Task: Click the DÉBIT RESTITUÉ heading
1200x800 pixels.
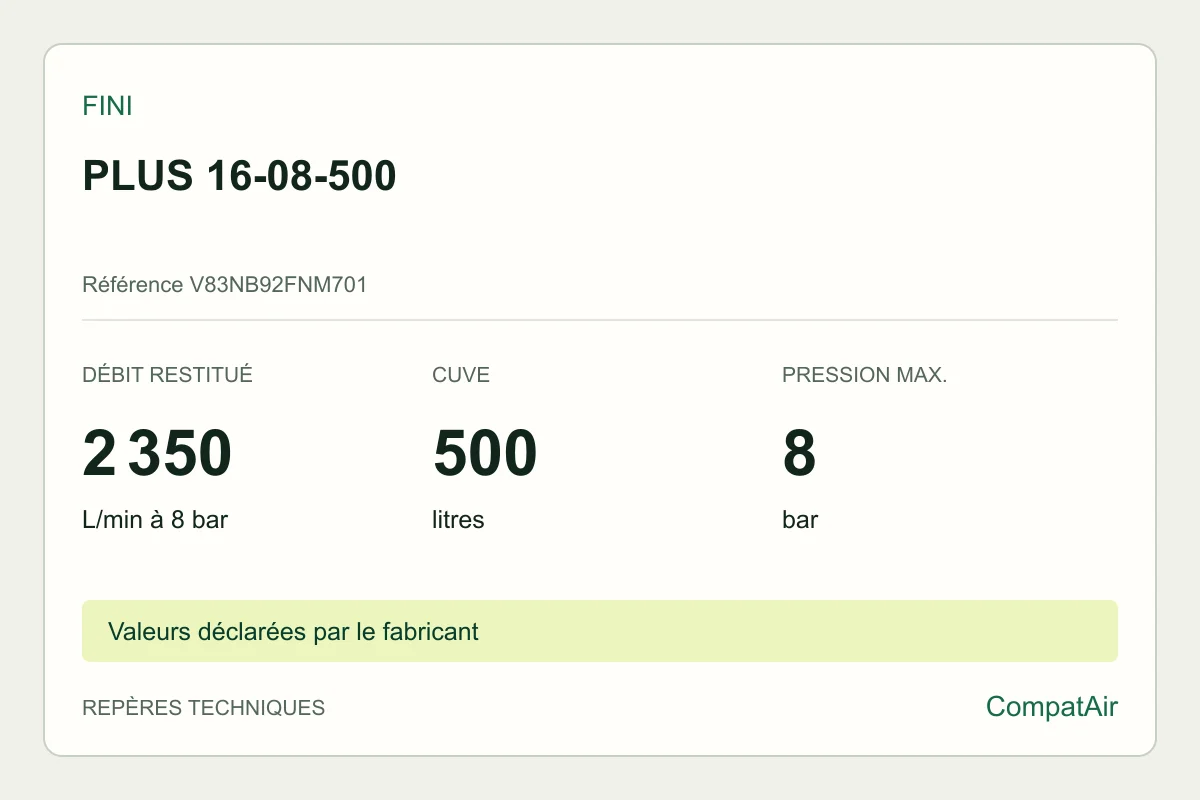Action: coord(167,375)
